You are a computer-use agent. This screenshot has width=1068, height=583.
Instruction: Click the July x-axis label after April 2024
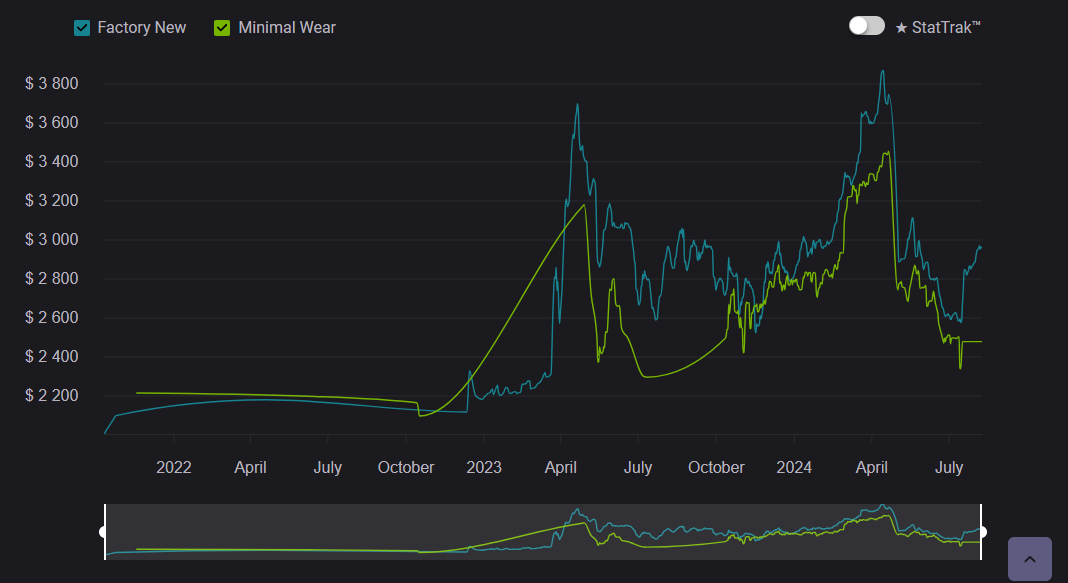click(949, 468)
